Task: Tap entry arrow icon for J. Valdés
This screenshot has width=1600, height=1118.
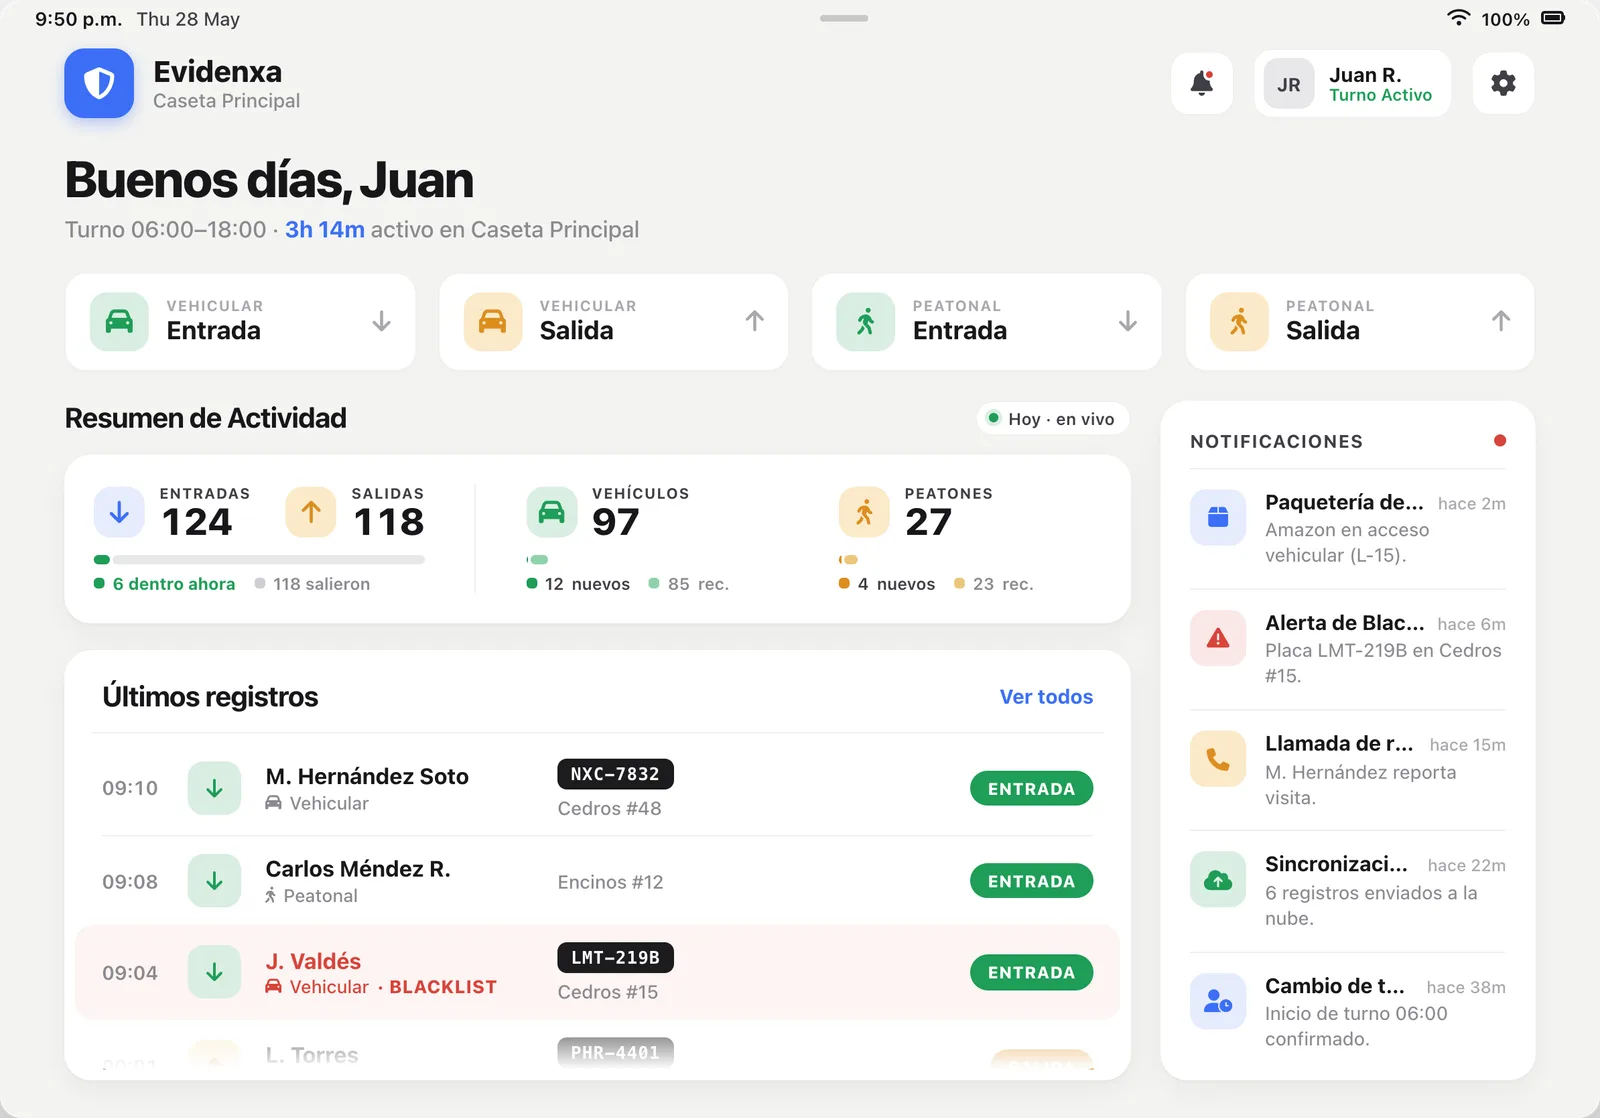Action: tap(214, 972)
